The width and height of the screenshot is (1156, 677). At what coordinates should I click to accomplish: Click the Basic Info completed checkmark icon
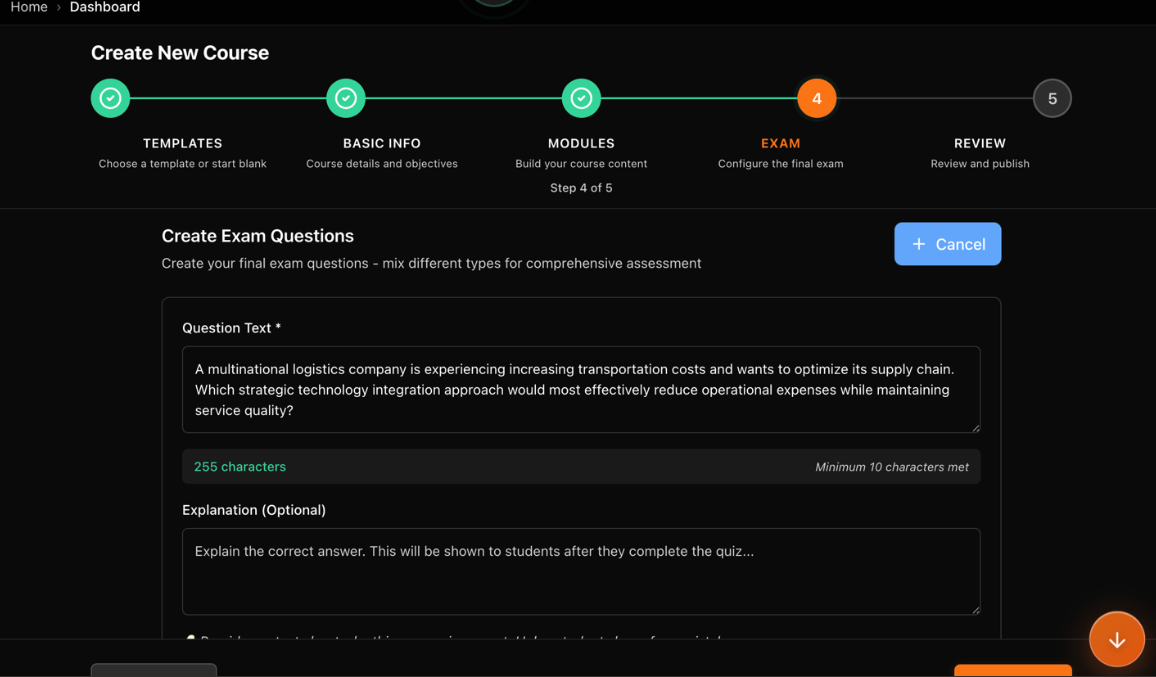tap(346, 98)
